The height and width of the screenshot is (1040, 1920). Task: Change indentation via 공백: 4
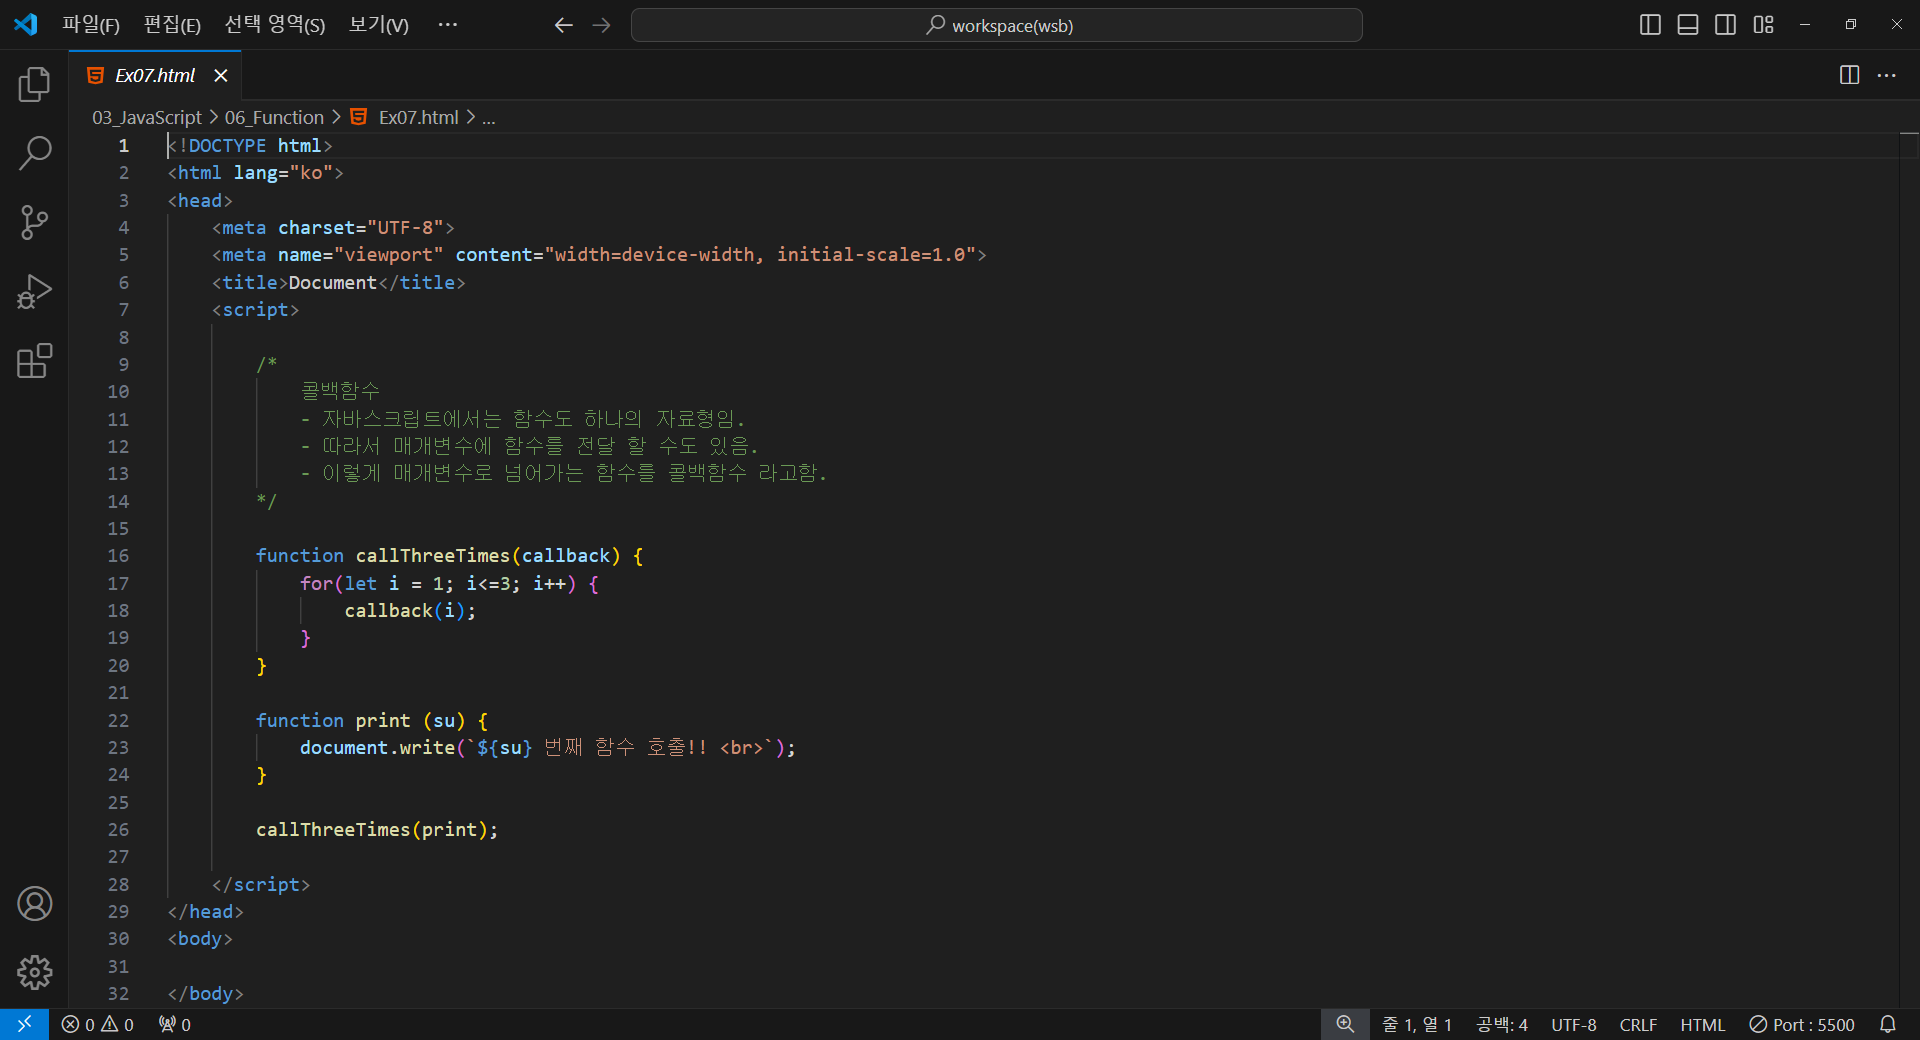[x=1502, y=1025]
